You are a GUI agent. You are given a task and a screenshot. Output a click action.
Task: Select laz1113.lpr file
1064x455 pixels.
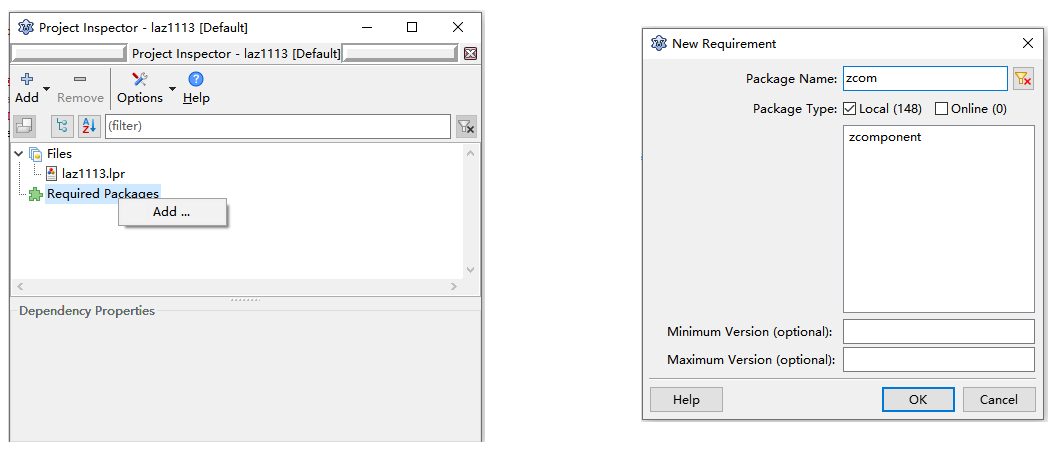[93, 174]
